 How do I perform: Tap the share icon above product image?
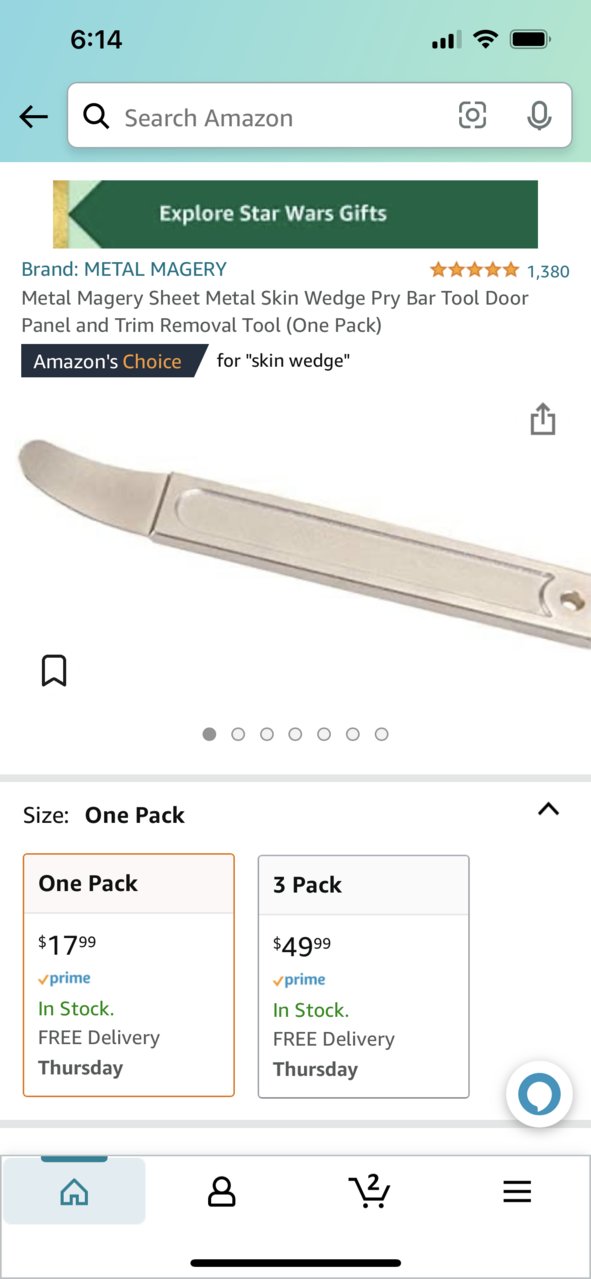tap(542, 419)
